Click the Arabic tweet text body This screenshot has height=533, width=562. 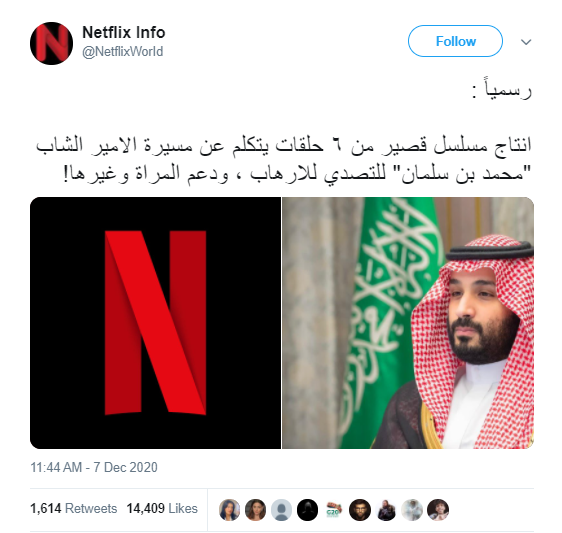point(283,134)
